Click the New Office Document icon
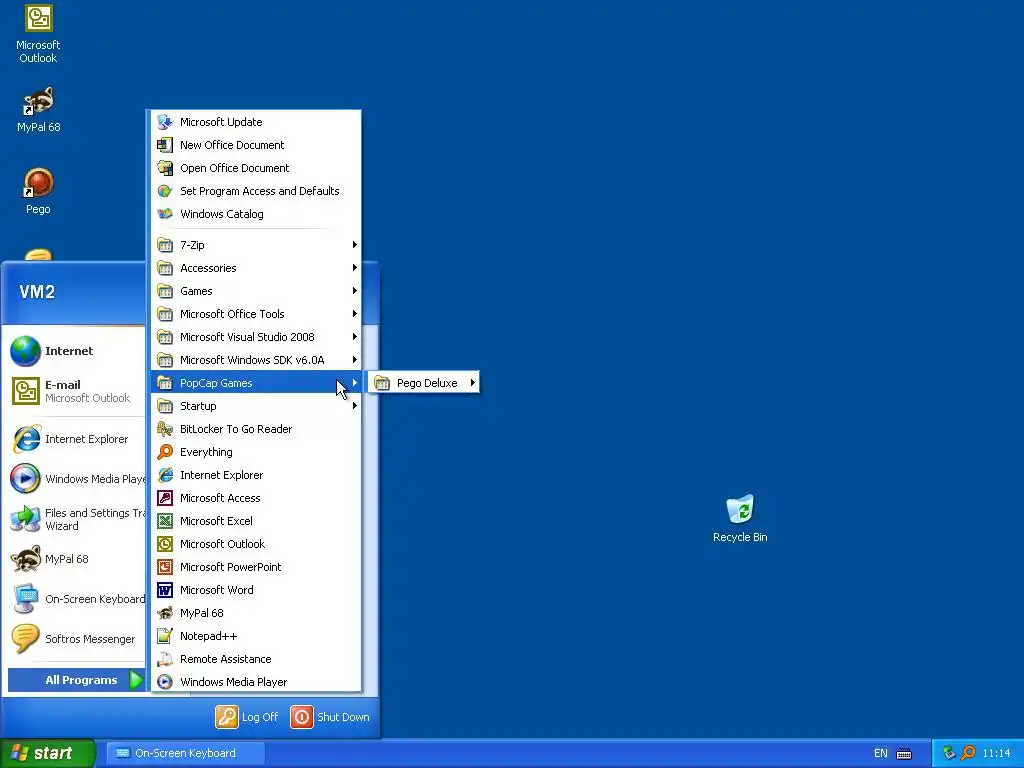This screenshot has height=768, width=1024. tap(165, 145)
